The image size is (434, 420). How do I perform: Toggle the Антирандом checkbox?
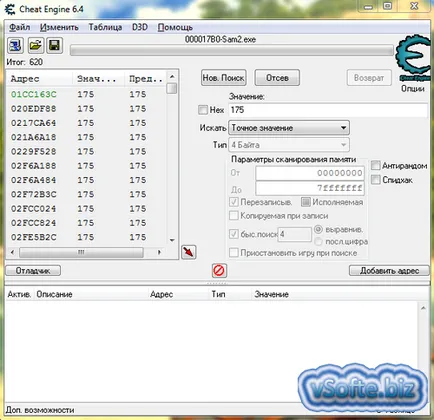[x=375, y=165]
